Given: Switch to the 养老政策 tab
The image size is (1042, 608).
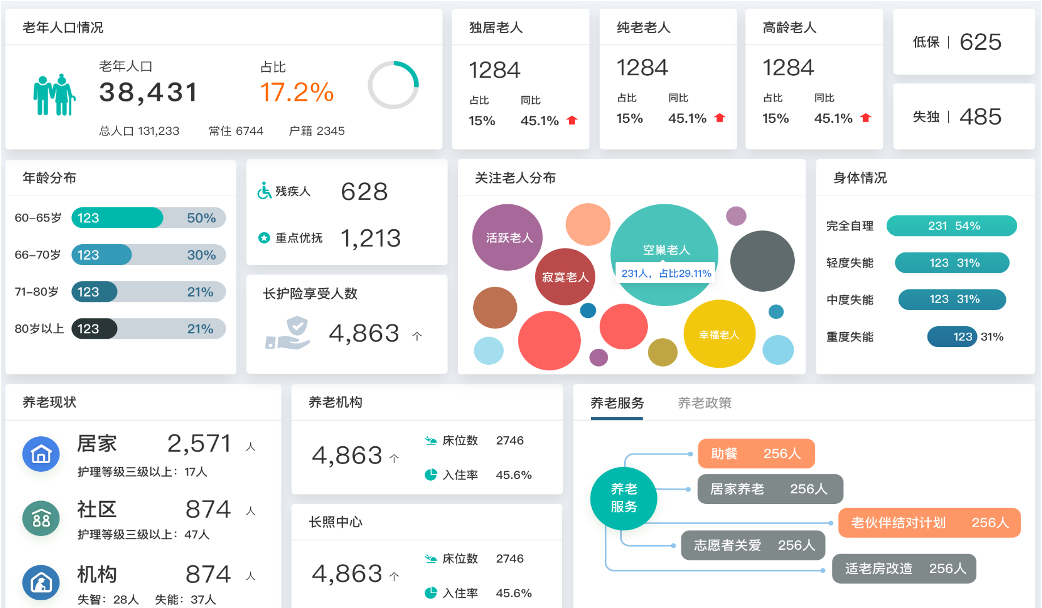Looking at the screenshot, I should pyautogui.click(x=704, y=403).
